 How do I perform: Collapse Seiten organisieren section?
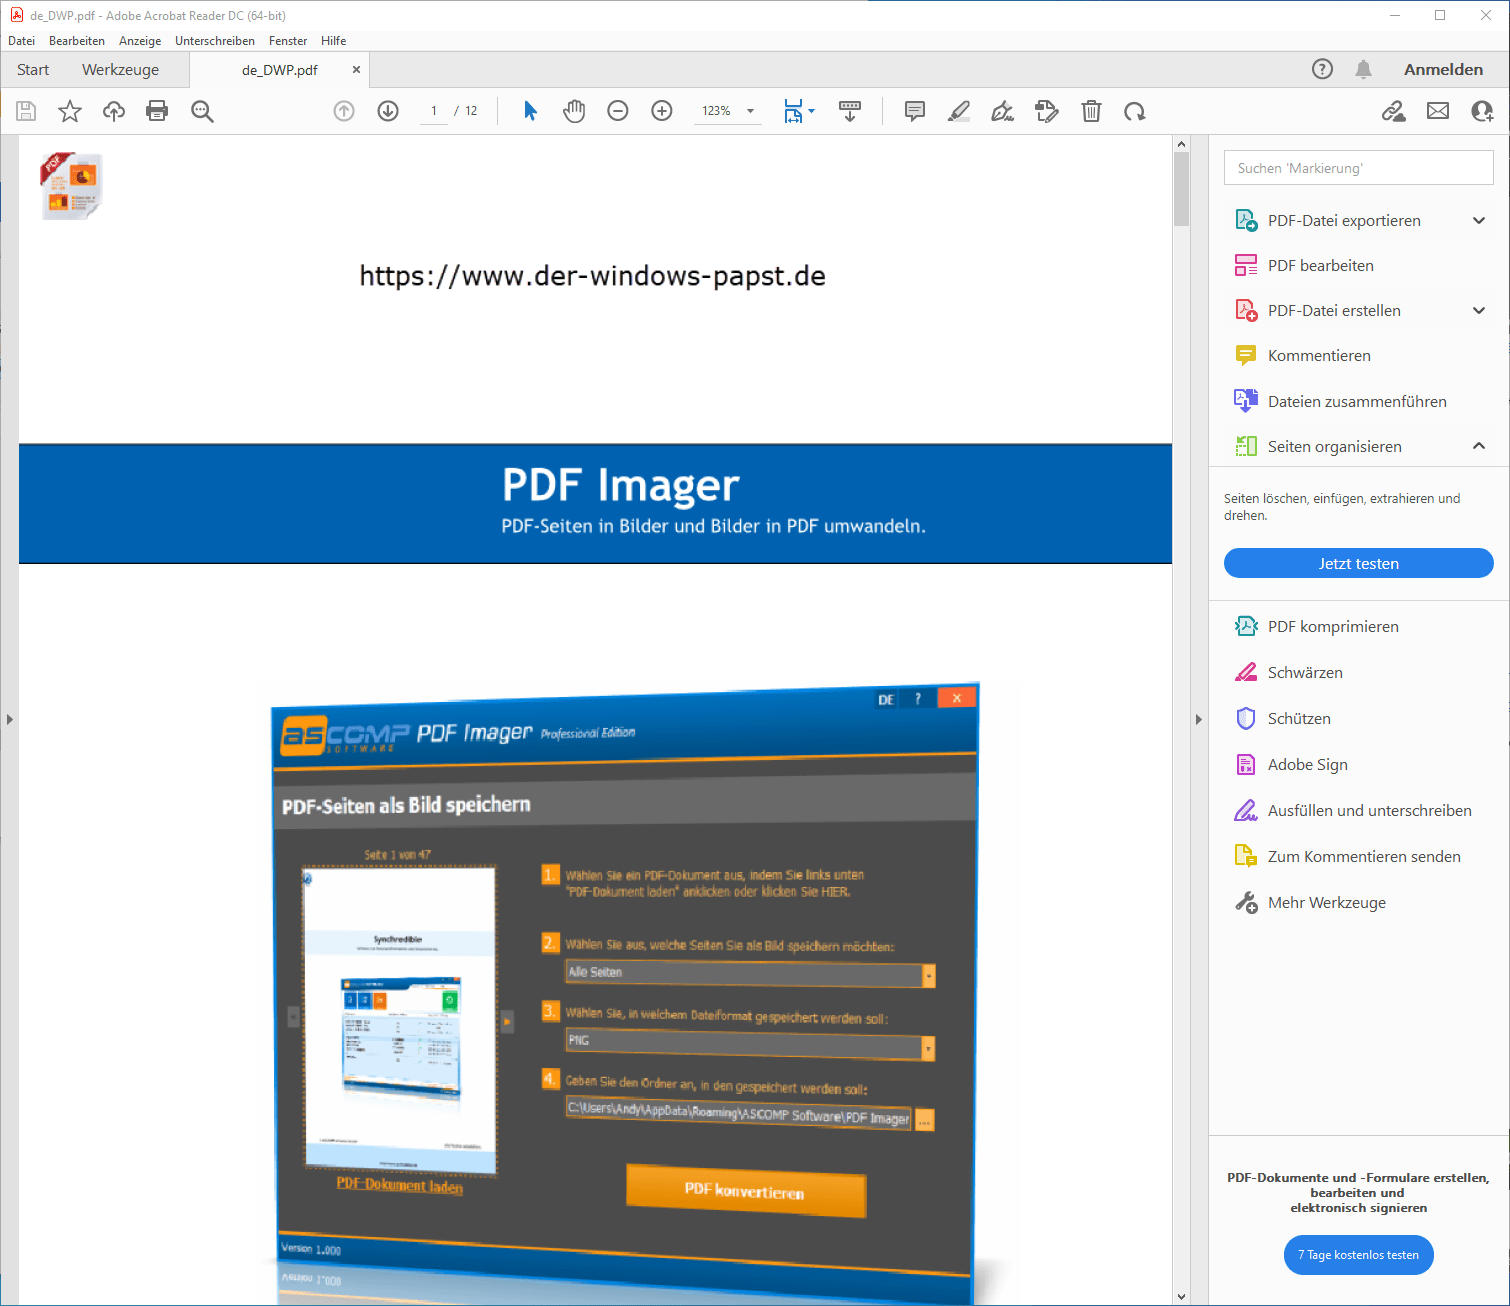point(1479,446)
